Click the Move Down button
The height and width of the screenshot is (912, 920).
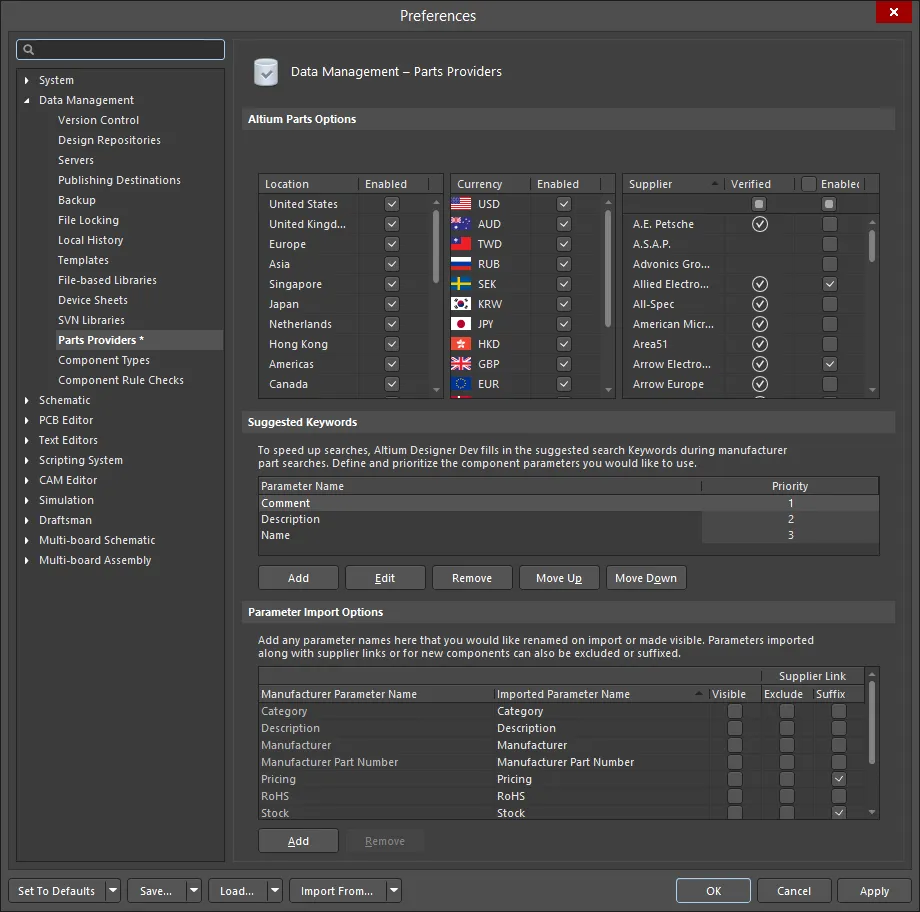[646, 577]
